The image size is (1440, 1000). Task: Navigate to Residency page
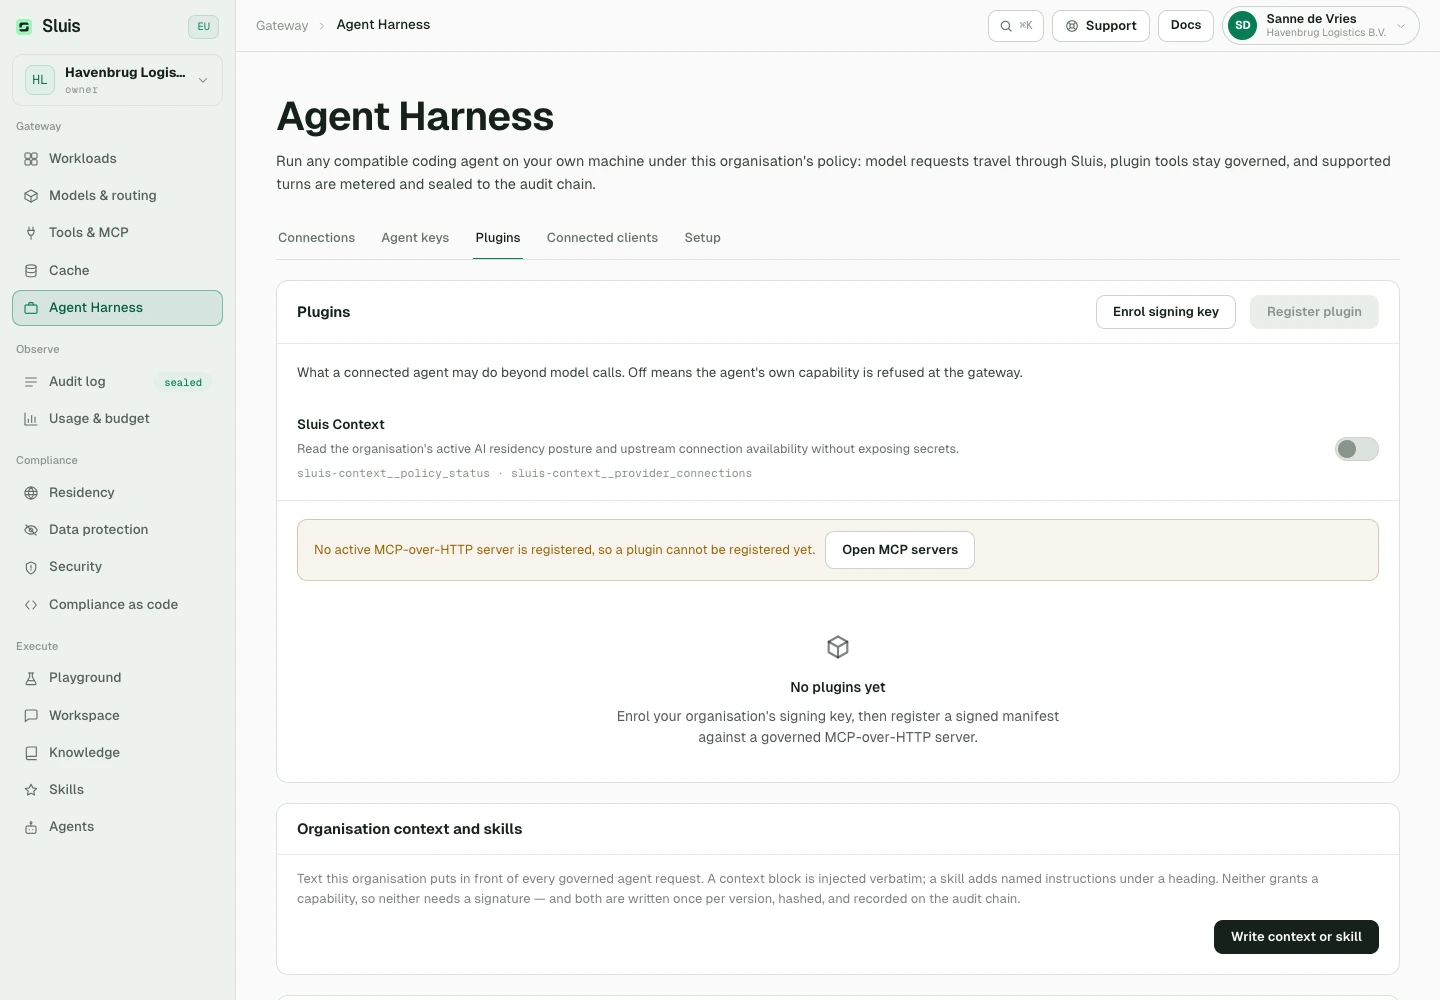coord(117,493)
